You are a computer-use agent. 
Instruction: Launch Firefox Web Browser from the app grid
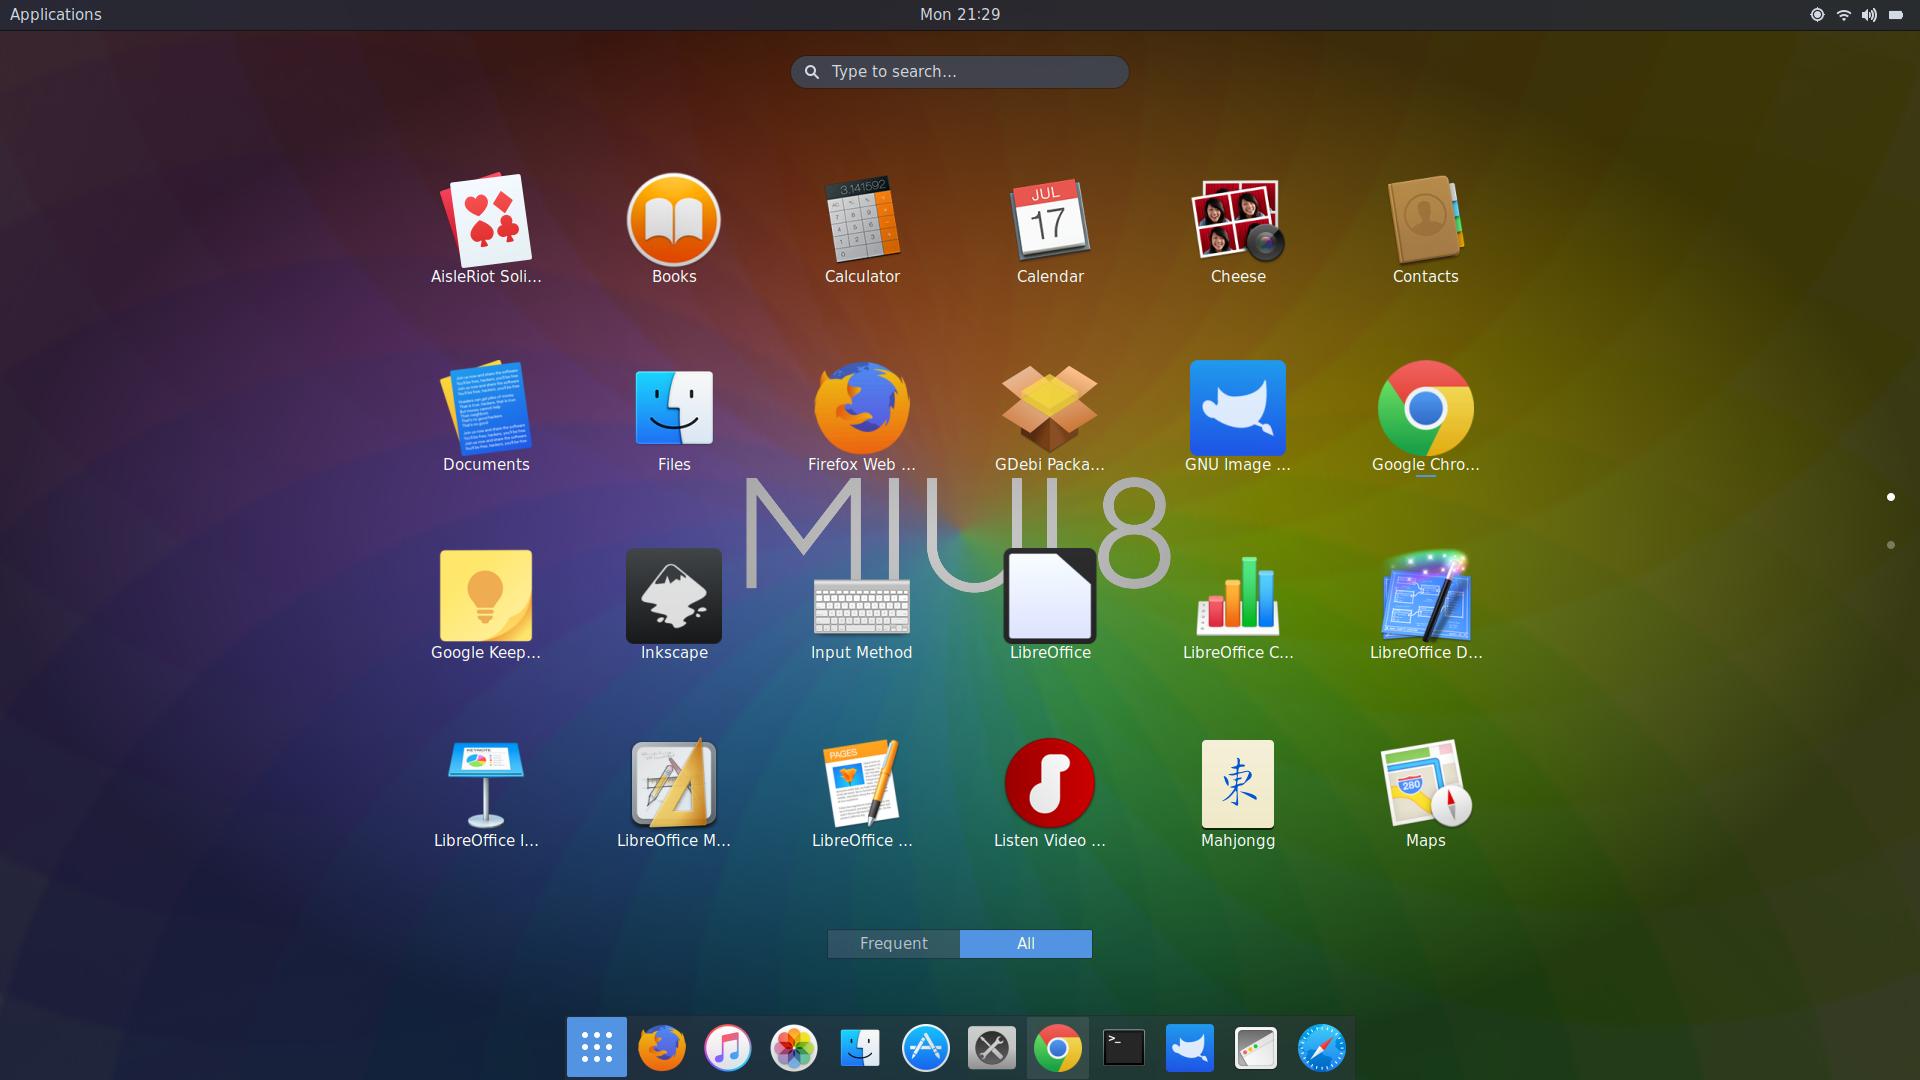pyautogui.click(x=862, y=409)
